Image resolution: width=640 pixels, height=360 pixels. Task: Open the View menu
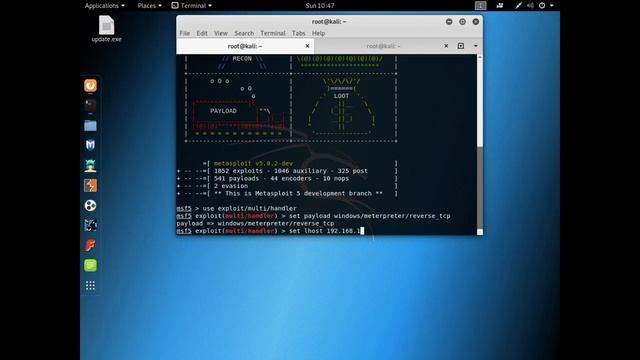[x=220, y=33]
